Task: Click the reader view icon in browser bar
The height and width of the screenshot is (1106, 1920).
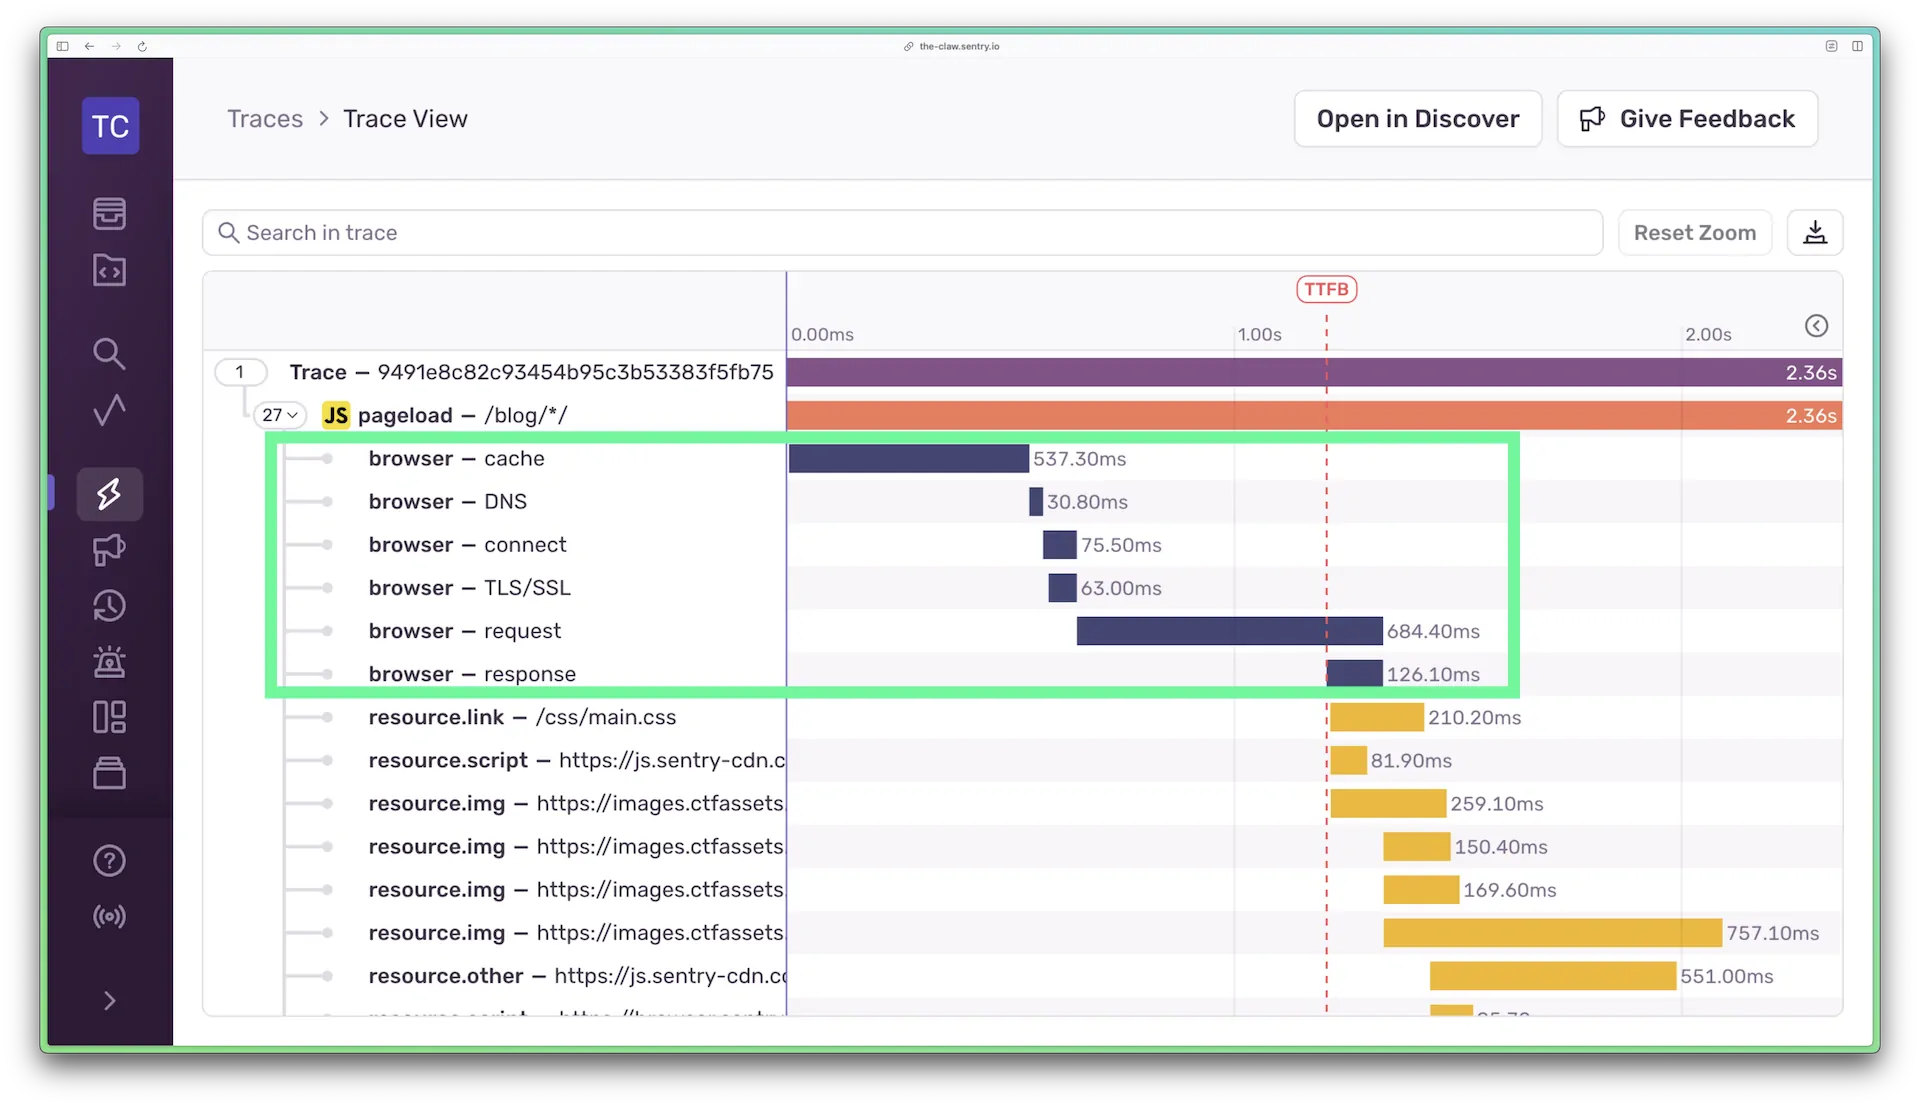Action: point(1831,46)
